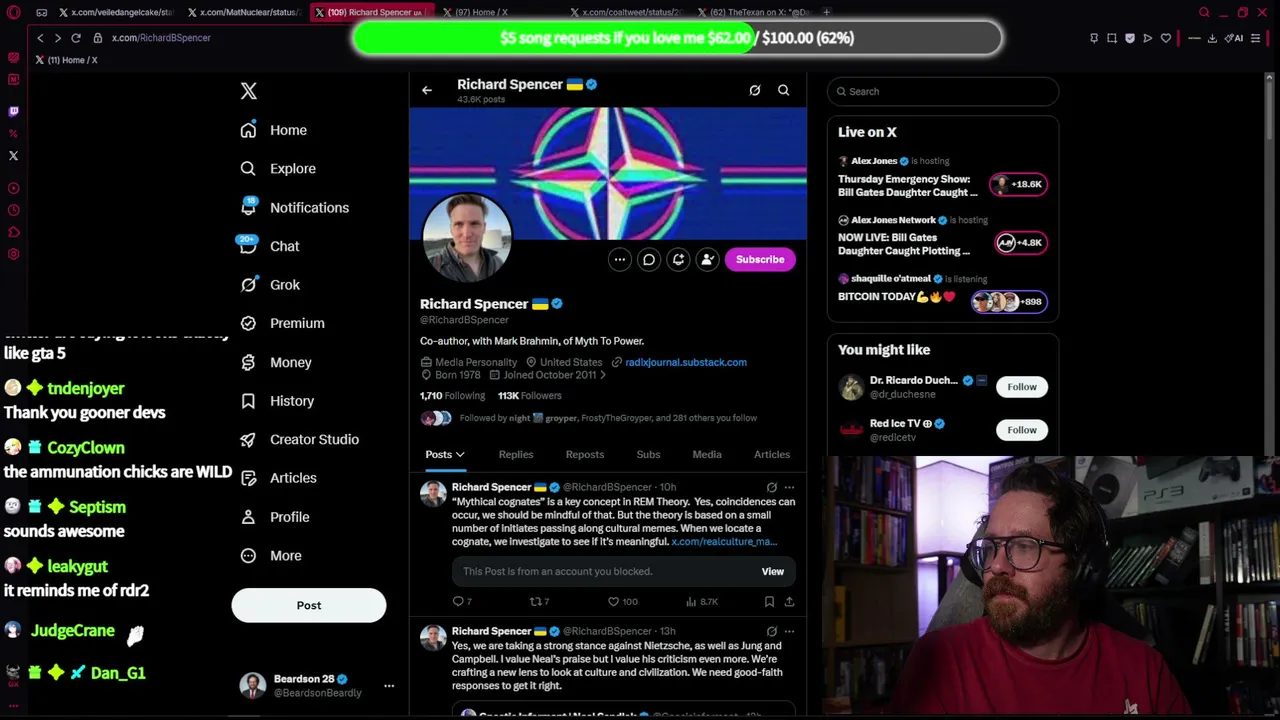Search this profile using magnifier icon

[784, 90]
